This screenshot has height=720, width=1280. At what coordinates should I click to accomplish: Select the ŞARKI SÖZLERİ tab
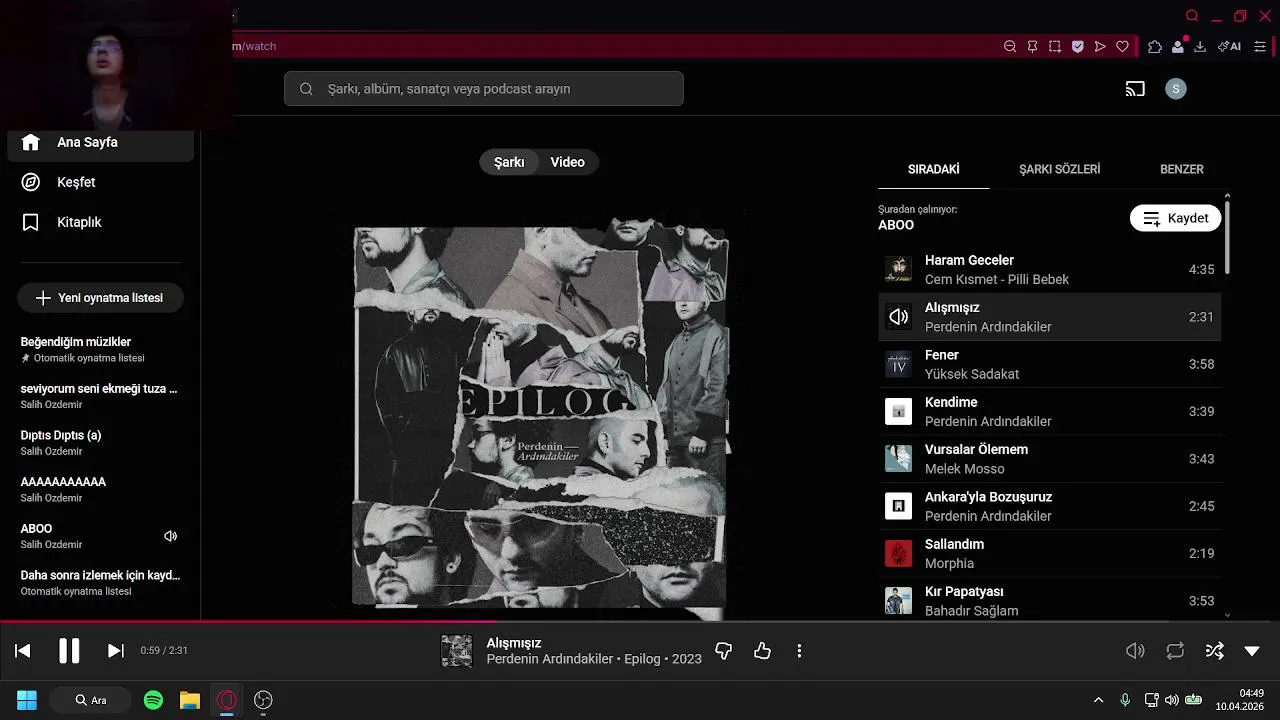pyautogui.click(x=1059, y=169)
